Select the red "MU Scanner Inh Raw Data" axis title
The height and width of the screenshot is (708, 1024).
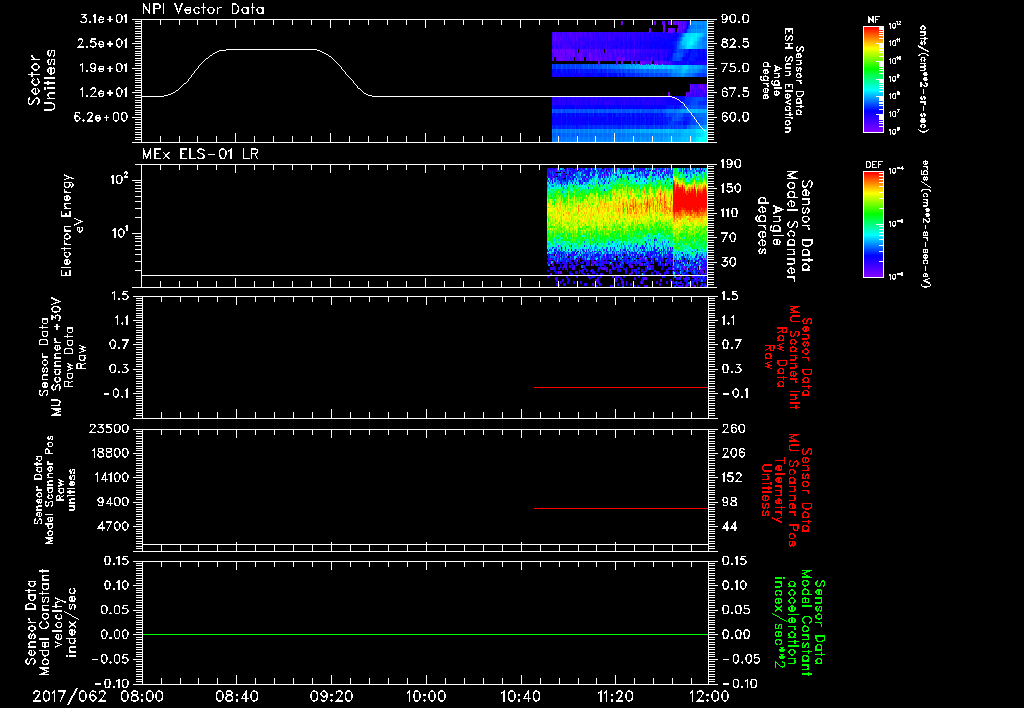[788, 357]
